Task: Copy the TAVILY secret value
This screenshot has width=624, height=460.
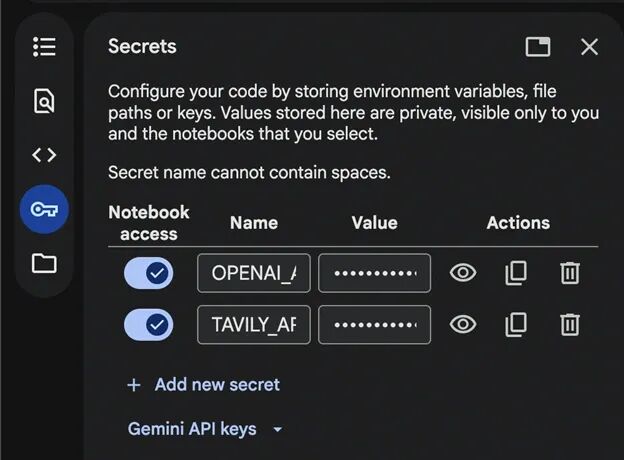Action: click(516, 325)
